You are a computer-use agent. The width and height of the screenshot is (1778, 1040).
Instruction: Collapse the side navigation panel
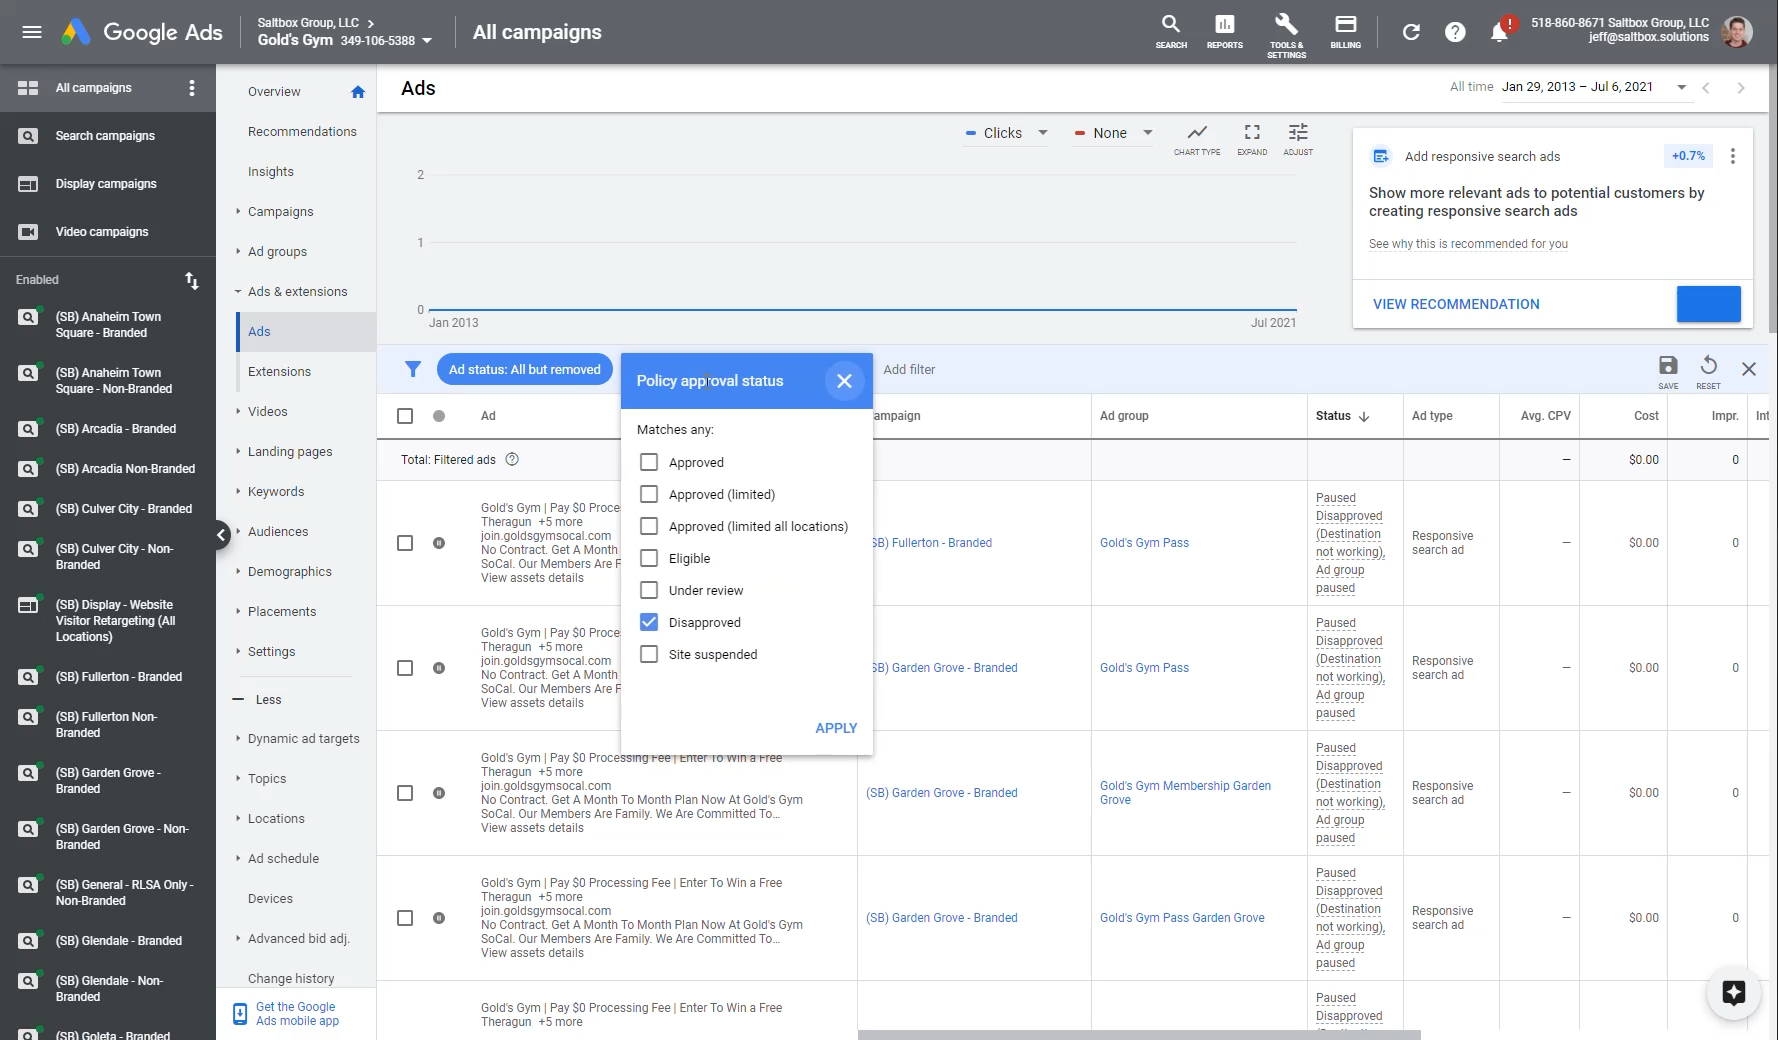click(221, 535)
